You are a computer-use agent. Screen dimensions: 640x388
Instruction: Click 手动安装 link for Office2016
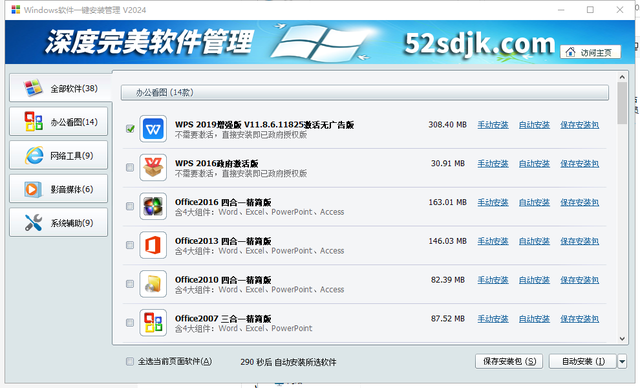point(493,202)
